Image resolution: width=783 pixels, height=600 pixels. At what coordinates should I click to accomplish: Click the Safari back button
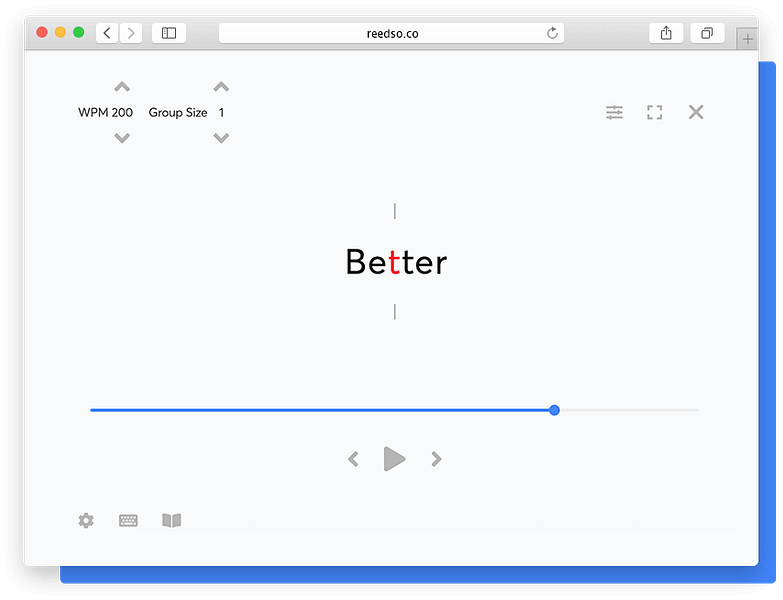point(107,33)
